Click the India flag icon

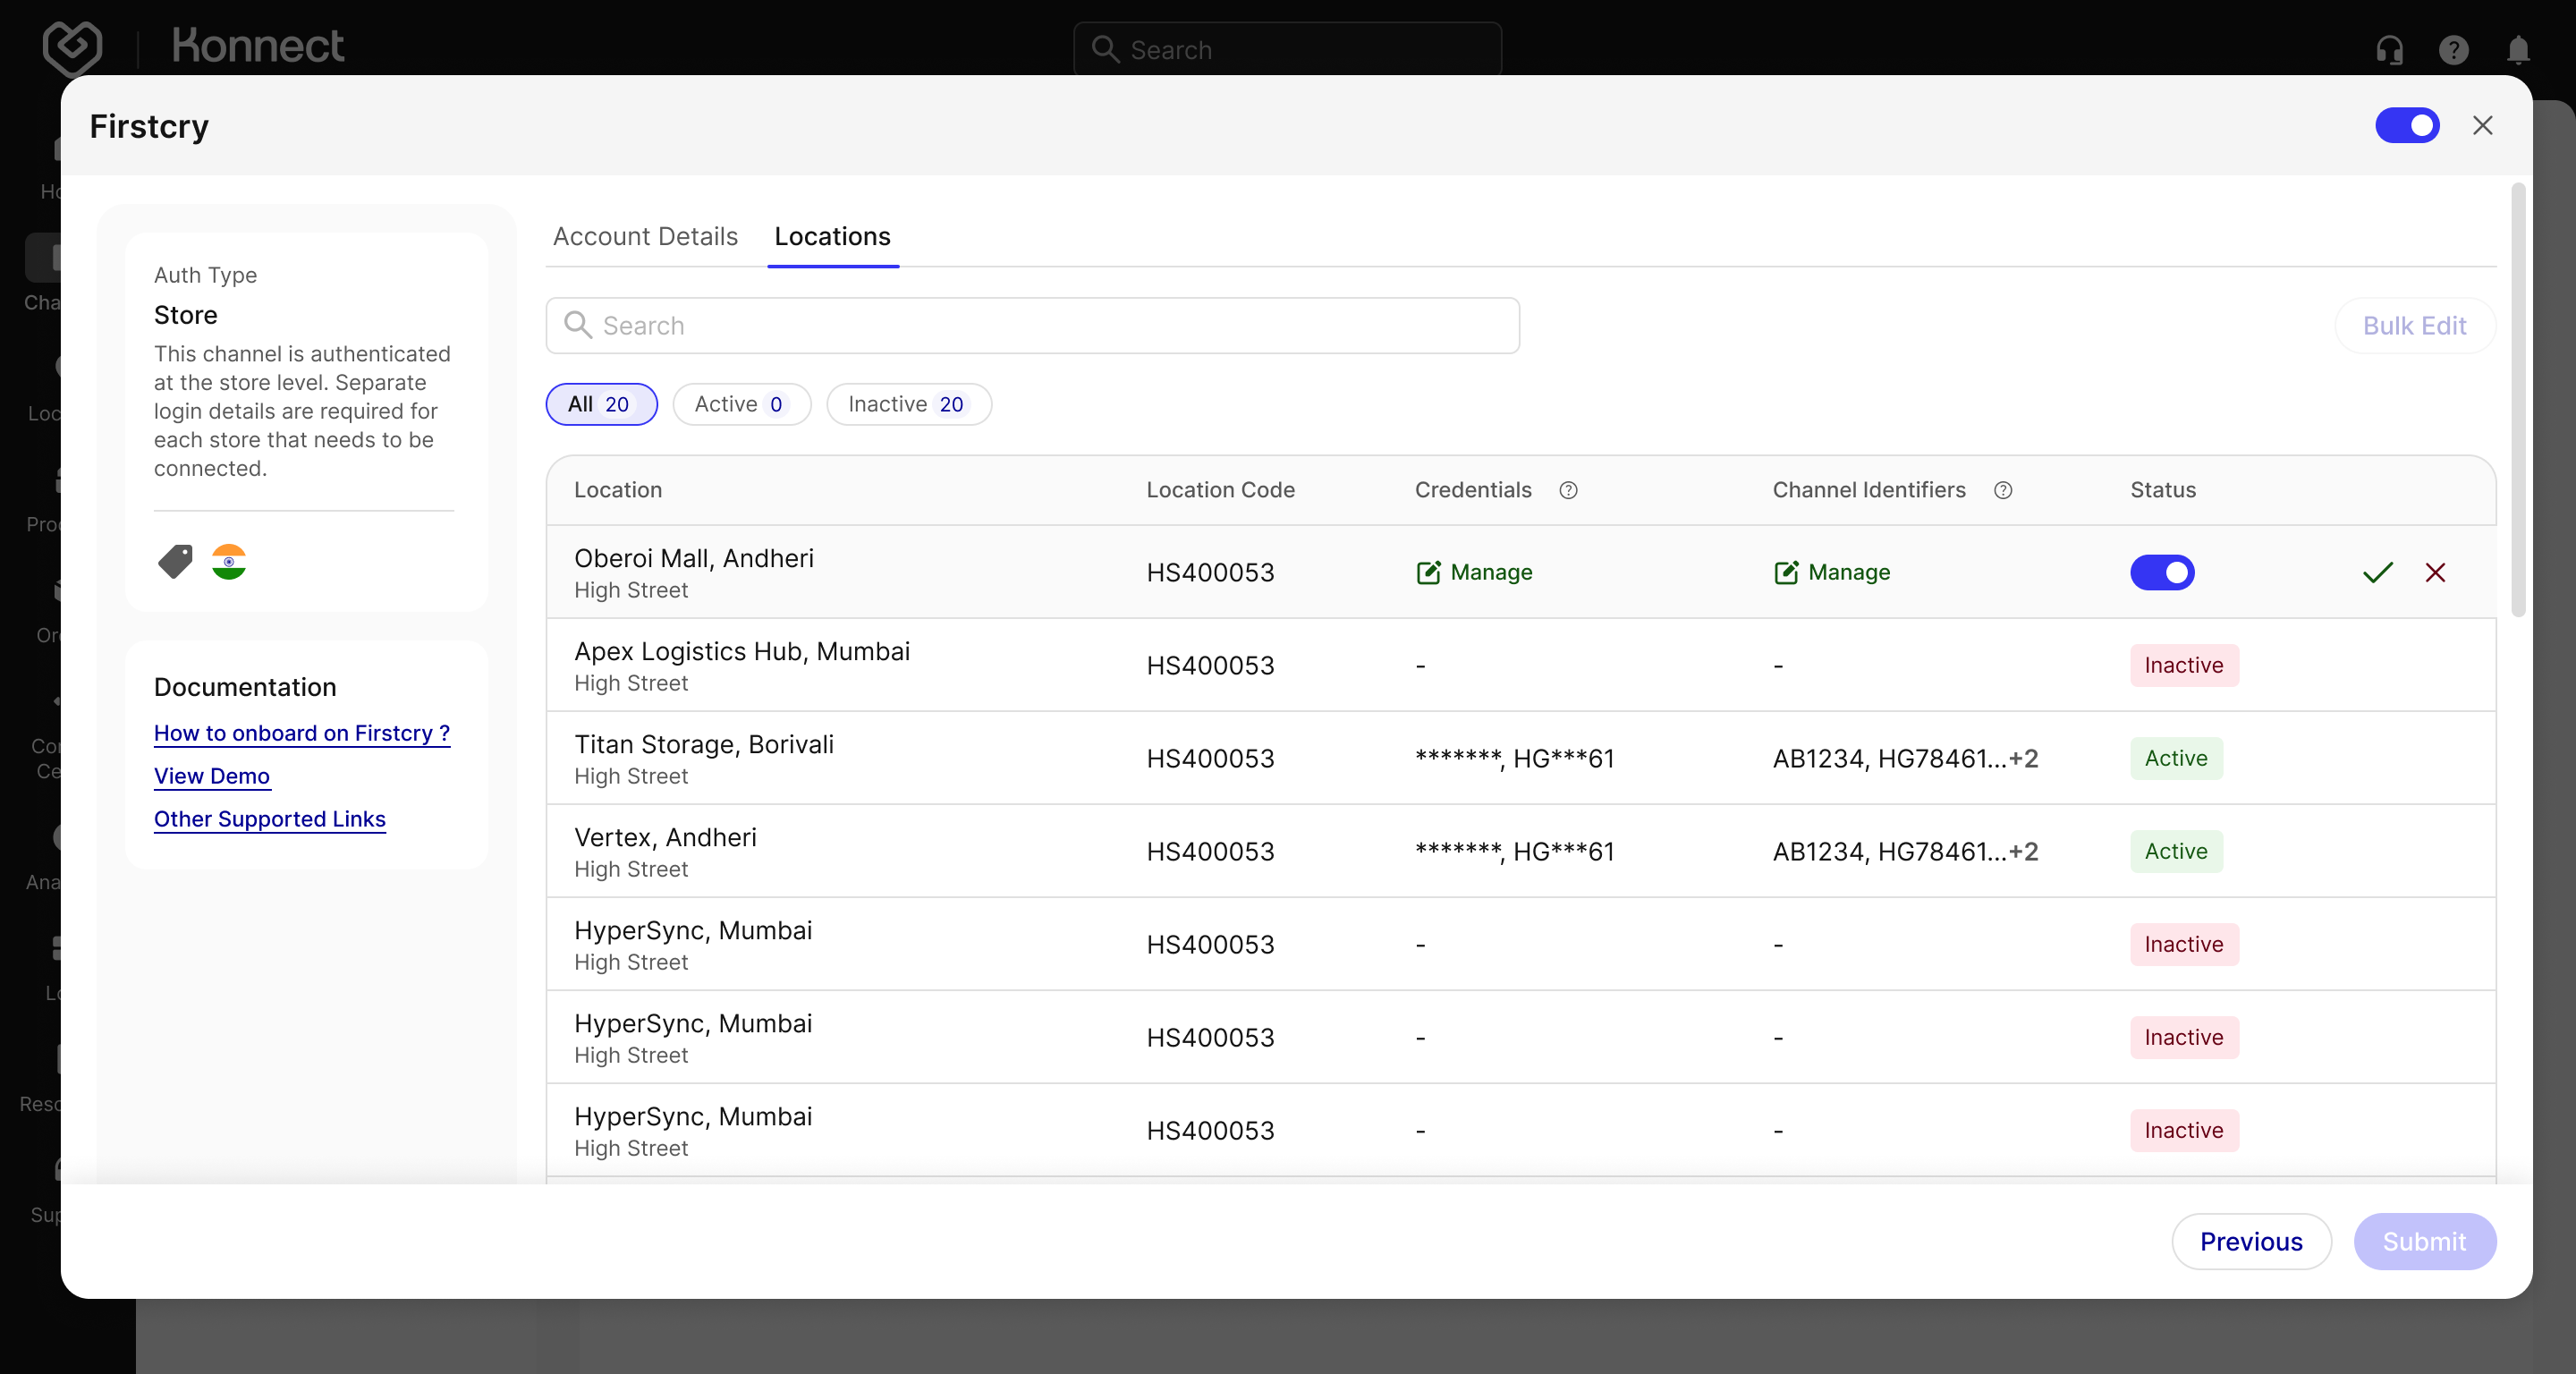click(229, 561)
